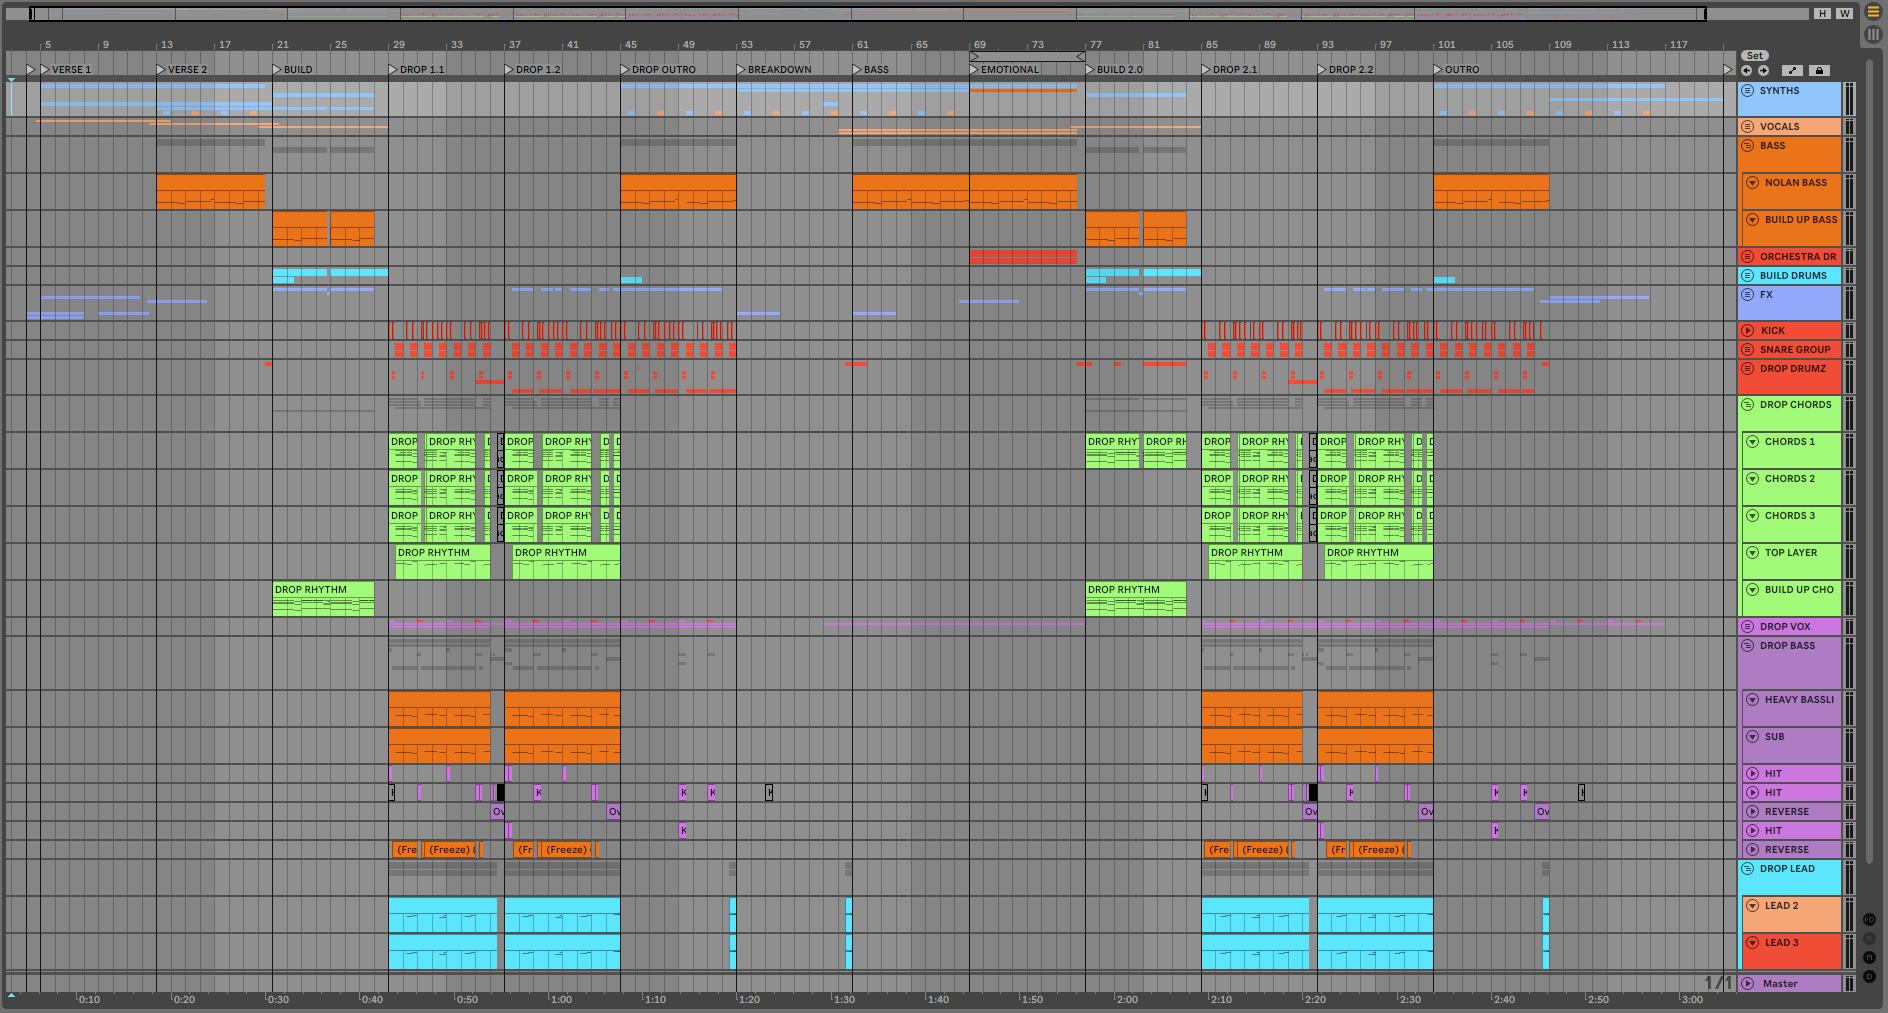Click DROP VOX group fold icon
Screen dimensions: 1888x1013
coord(1748,627)
